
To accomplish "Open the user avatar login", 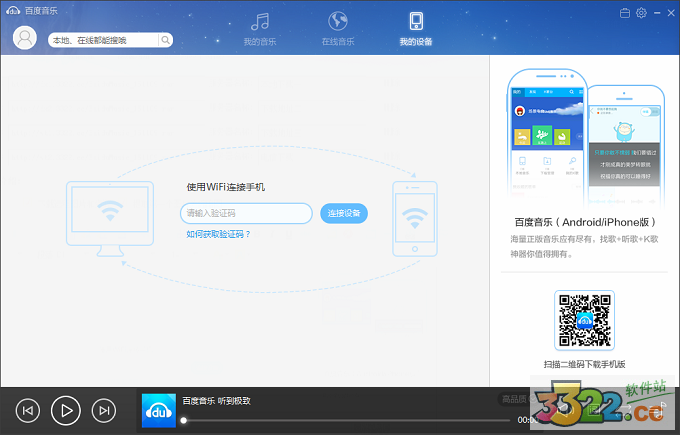I will (x=25, y=38).
